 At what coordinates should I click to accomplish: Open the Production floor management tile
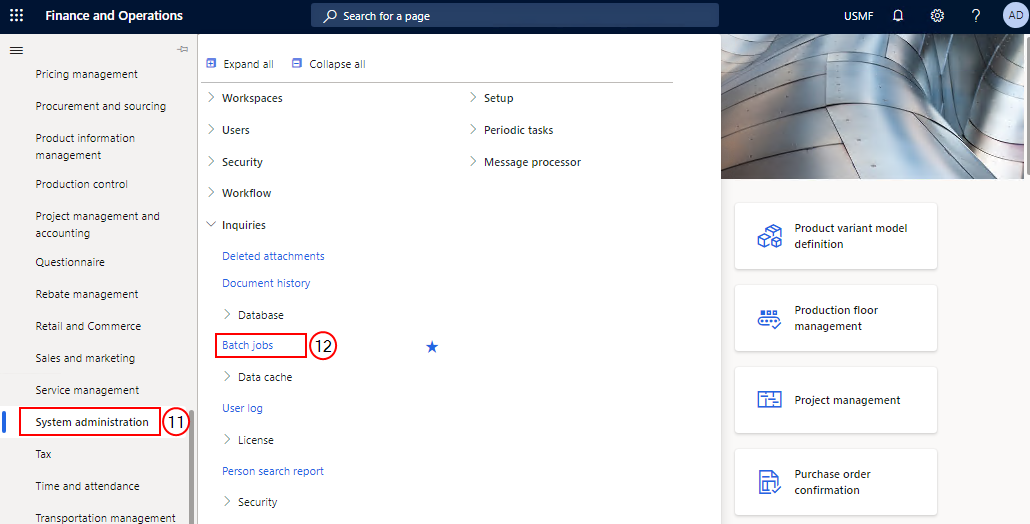[836, 318]
